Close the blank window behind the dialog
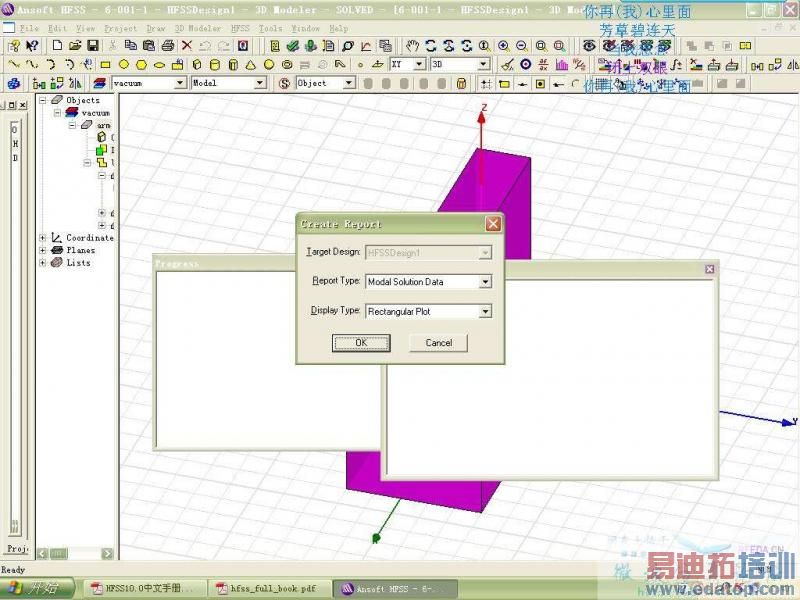Viewport: 800px width, 600px height. (x=710, y=269)
